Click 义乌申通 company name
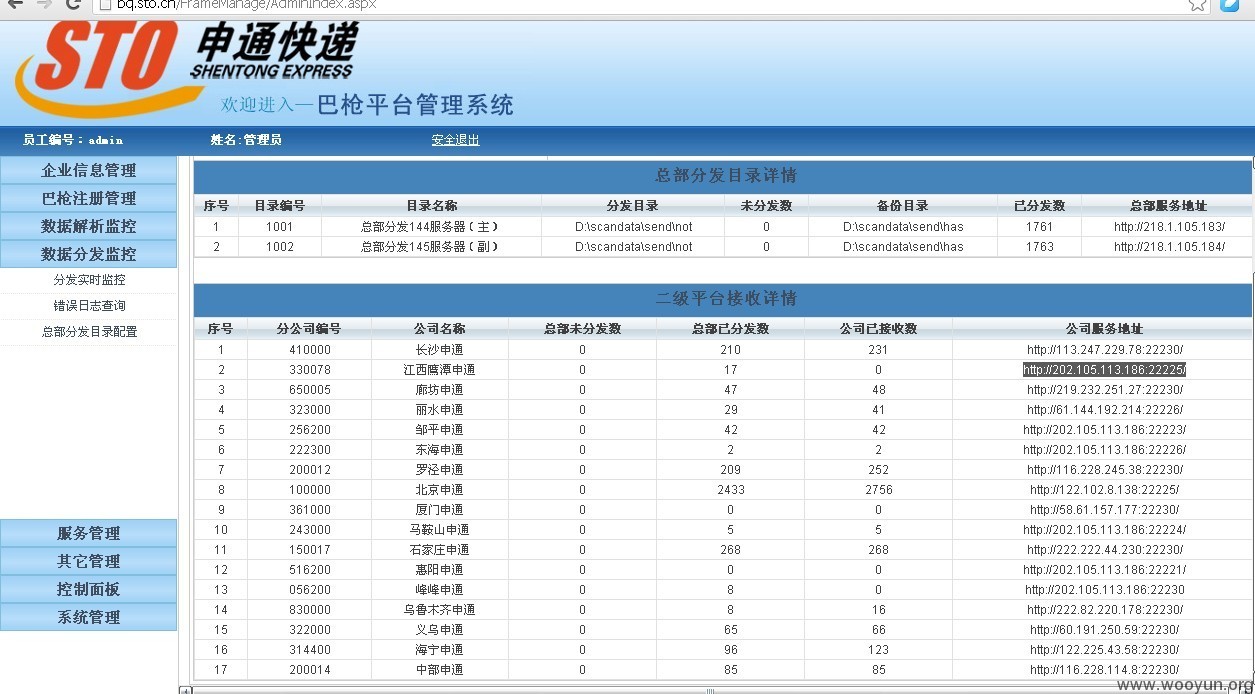The height and width of the screenshot is (694, 1255). pyautogui.click(x=439, y=630)
